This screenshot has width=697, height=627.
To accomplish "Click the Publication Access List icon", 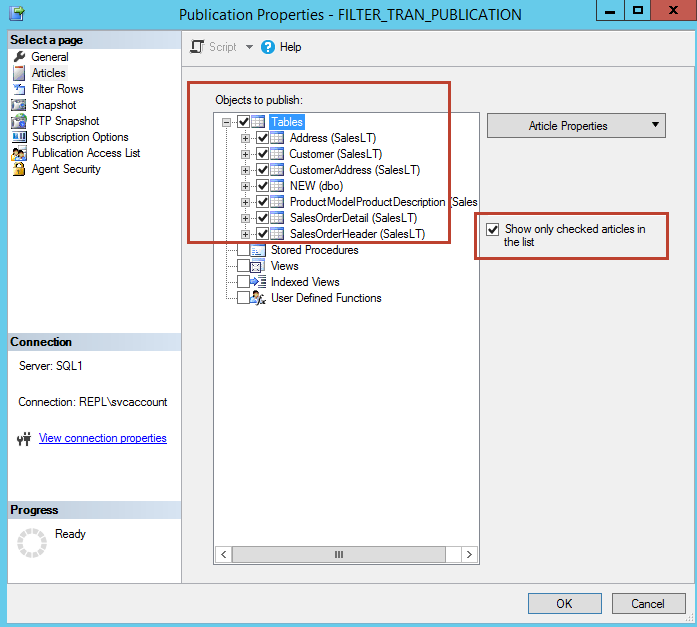I will click(19, 153).
